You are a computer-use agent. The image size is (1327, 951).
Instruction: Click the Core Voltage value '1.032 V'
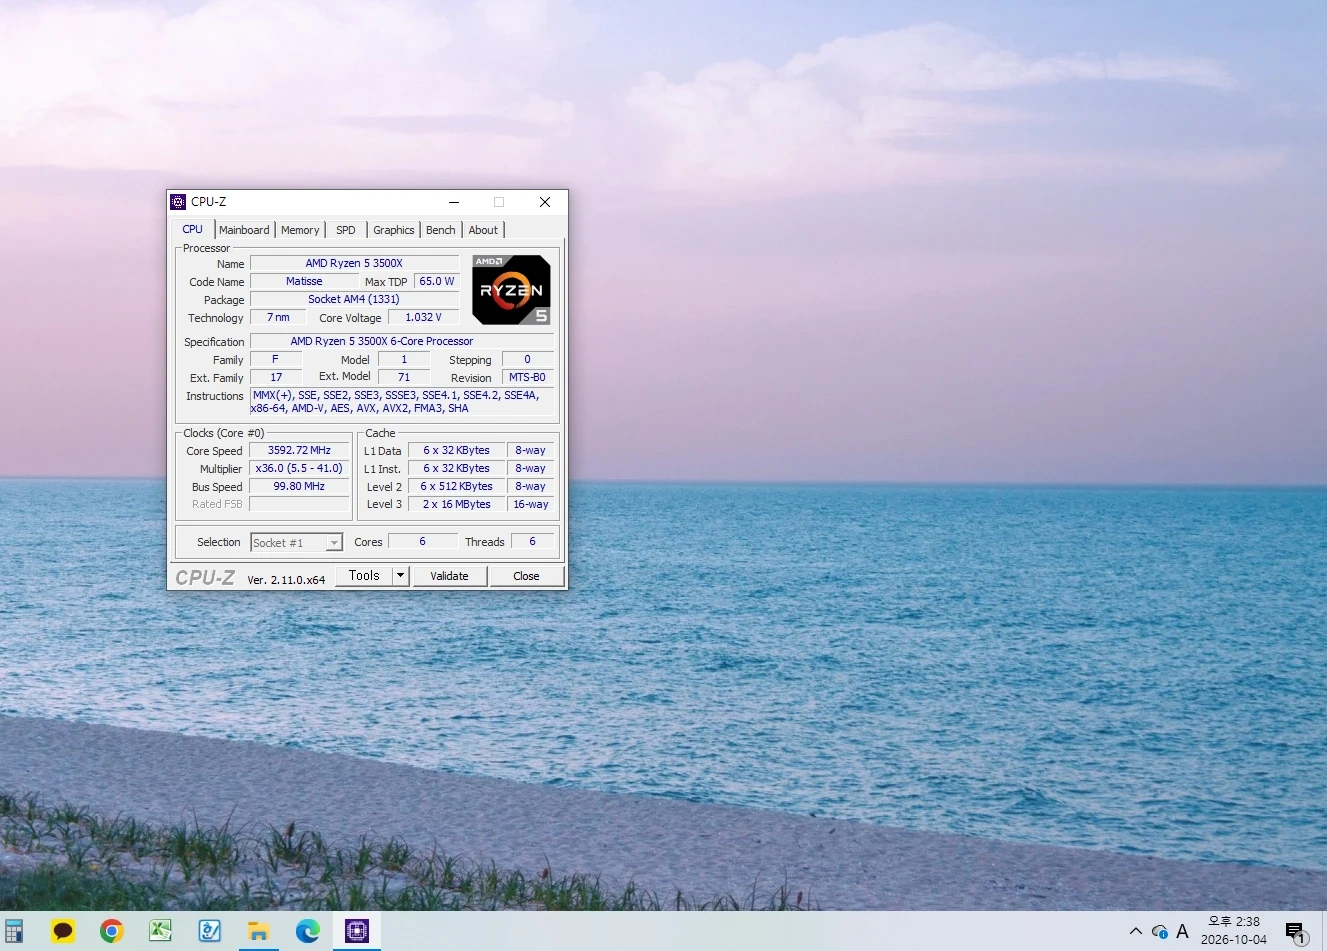pyautogui.click(x=423, y=317)
